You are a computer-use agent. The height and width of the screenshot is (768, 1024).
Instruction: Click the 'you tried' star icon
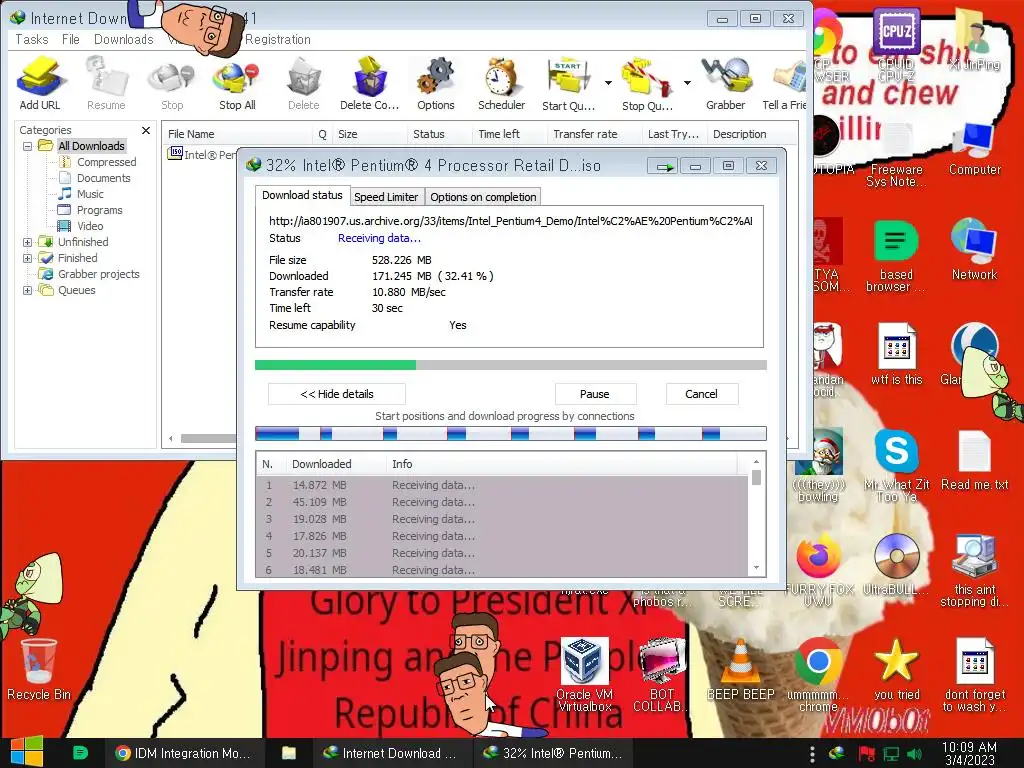(897, 669)
